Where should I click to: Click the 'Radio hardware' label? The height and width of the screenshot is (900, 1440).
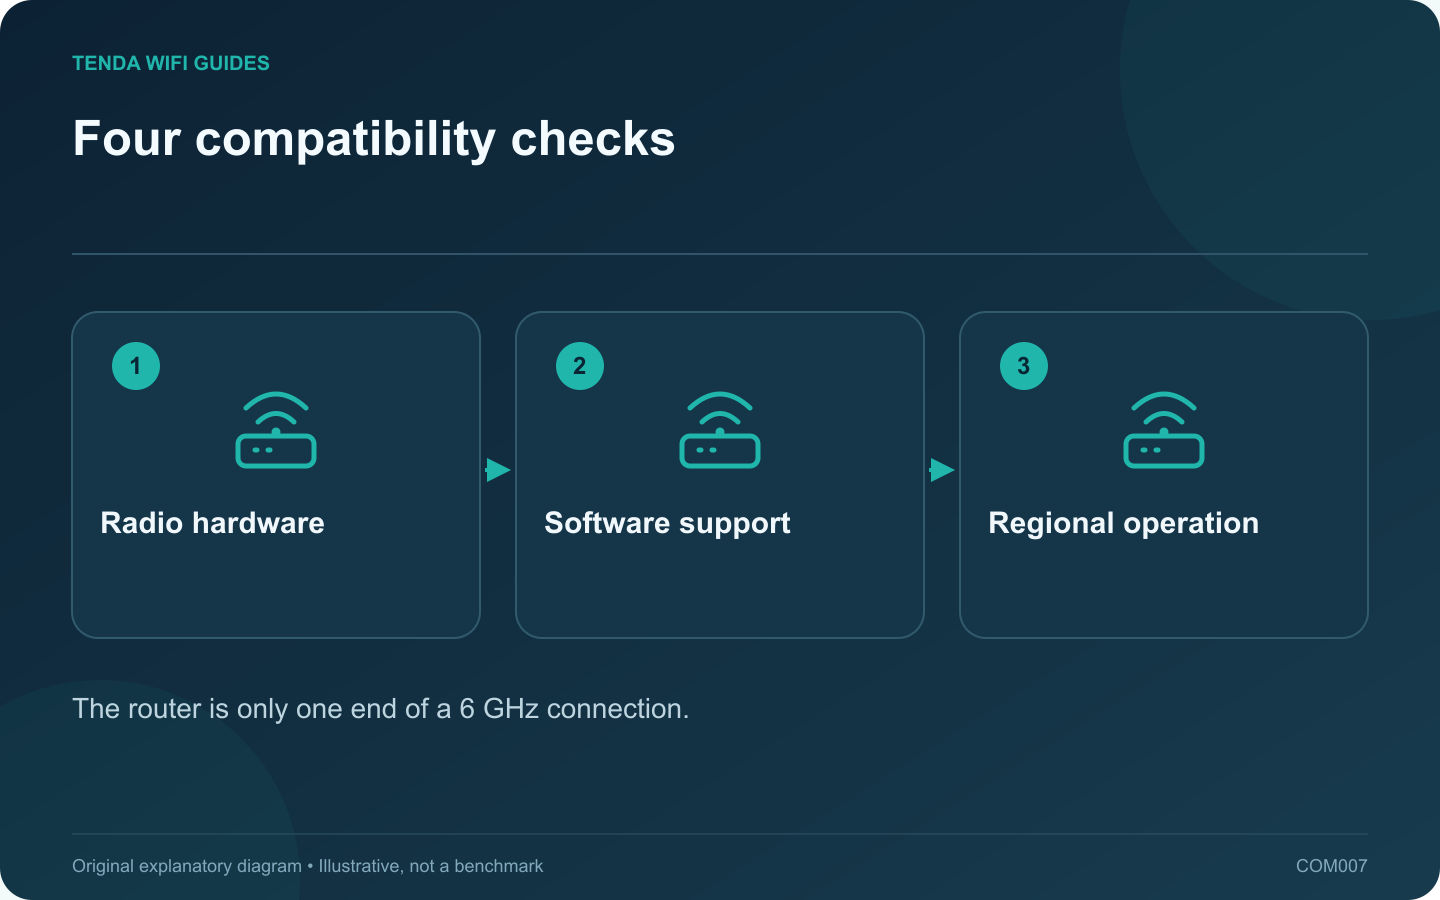pyautogui.click(x=213, y=523)
